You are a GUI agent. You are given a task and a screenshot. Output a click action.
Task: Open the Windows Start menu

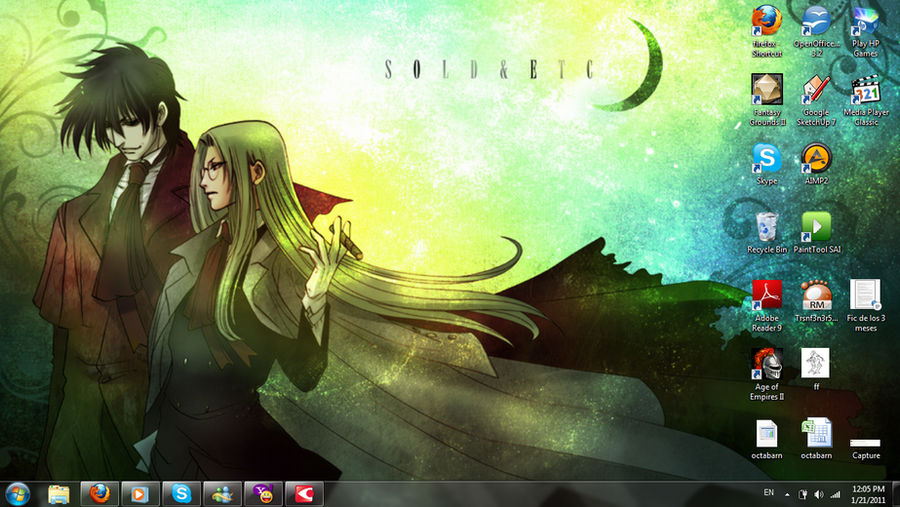(17, 494)
